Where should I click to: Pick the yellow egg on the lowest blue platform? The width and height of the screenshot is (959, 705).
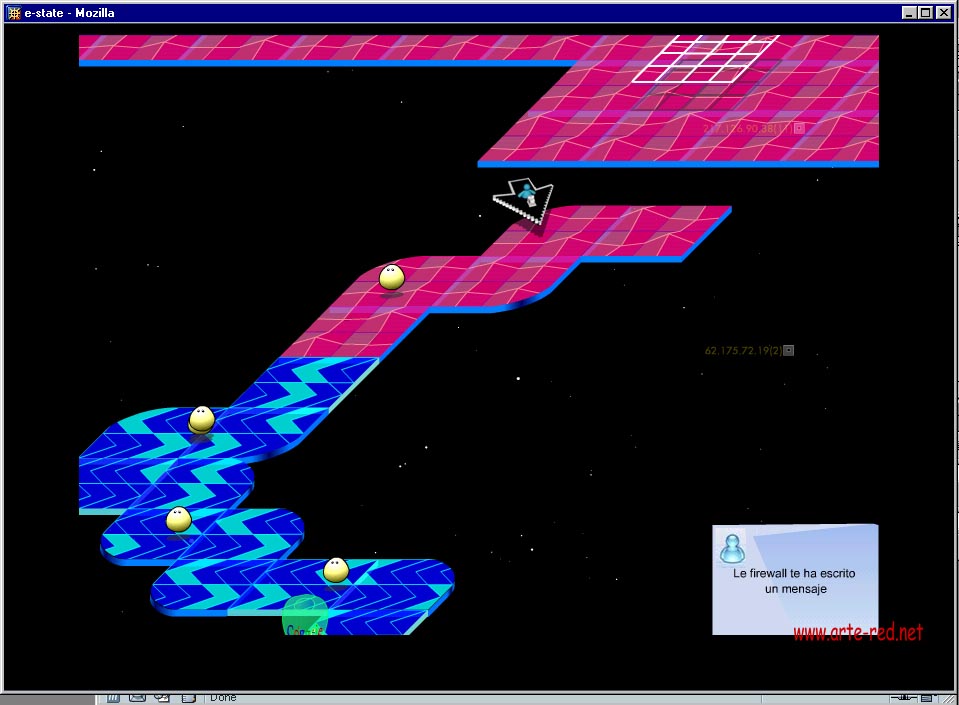pyautogui.click(x=336, y=570)
